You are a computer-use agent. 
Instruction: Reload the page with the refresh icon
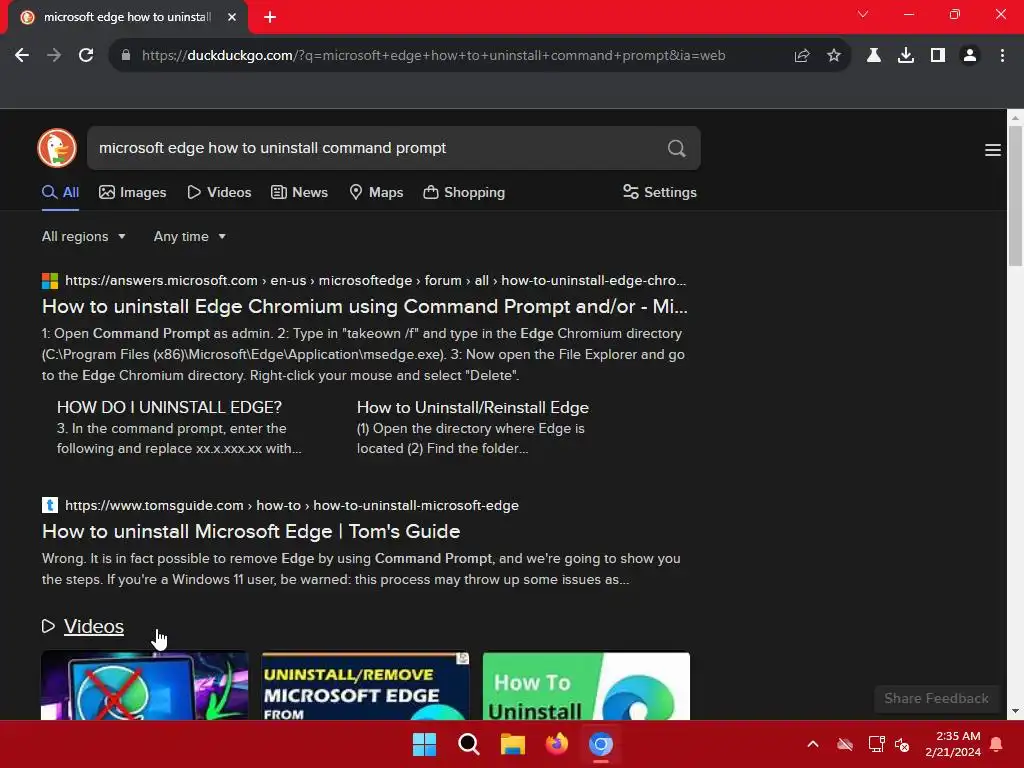(86, 56)
